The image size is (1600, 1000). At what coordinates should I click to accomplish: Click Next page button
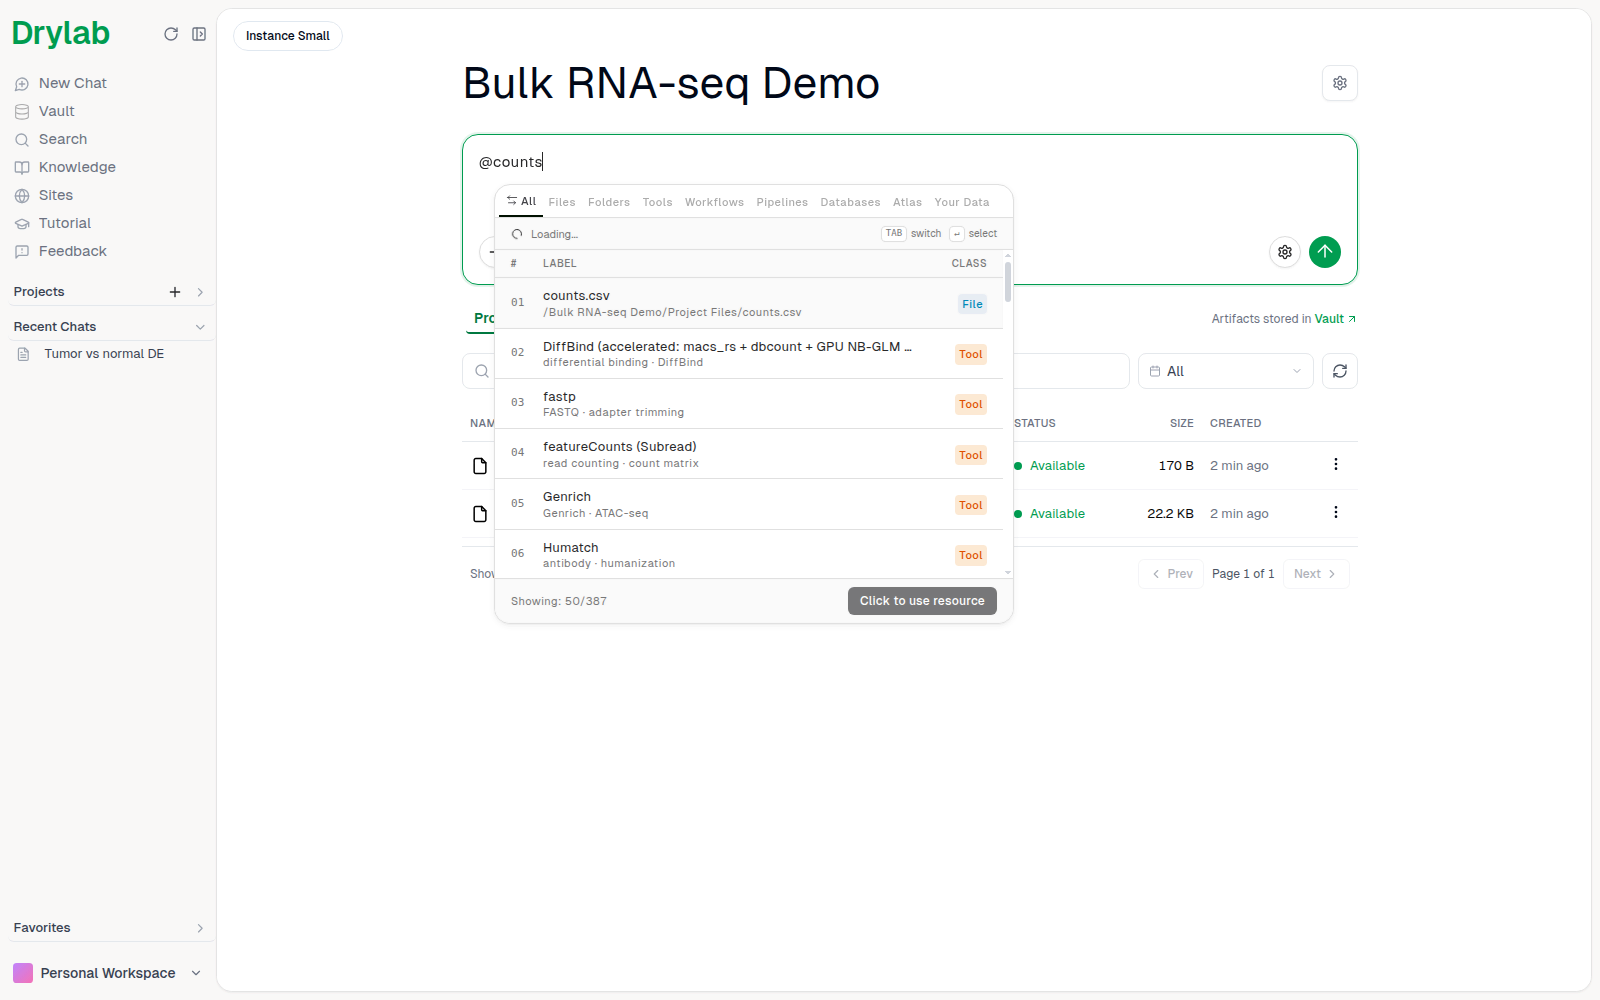coord(1316,574)
